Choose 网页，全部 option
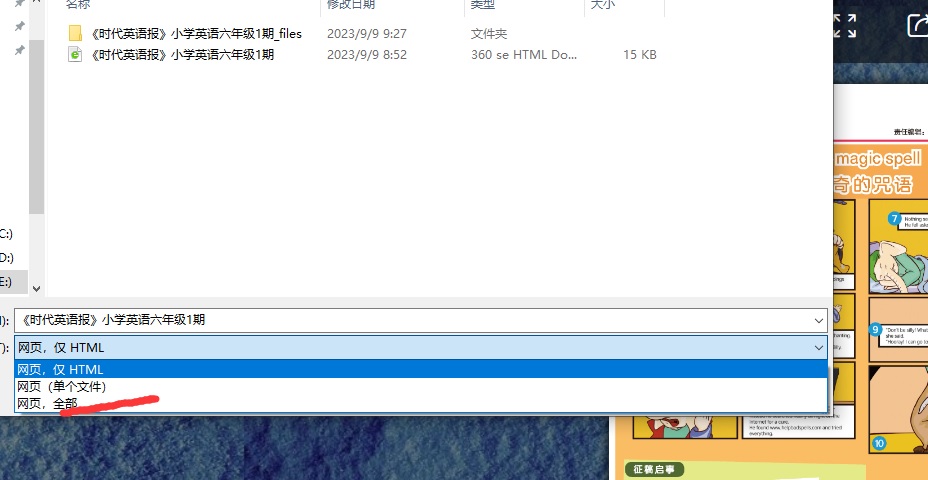Image resolution: width=928 pixels, height=480 pixels. pyautogui.click(x=421, y=404)
